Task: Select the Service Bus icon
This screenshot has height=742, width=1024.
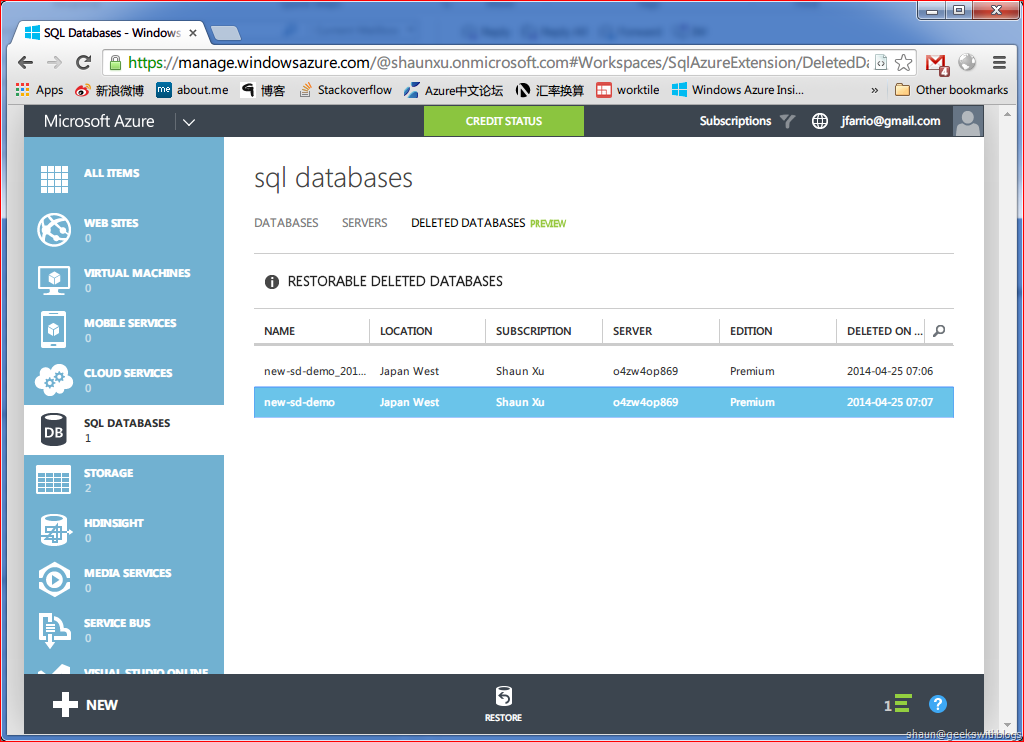Action: tap(54, 630)
